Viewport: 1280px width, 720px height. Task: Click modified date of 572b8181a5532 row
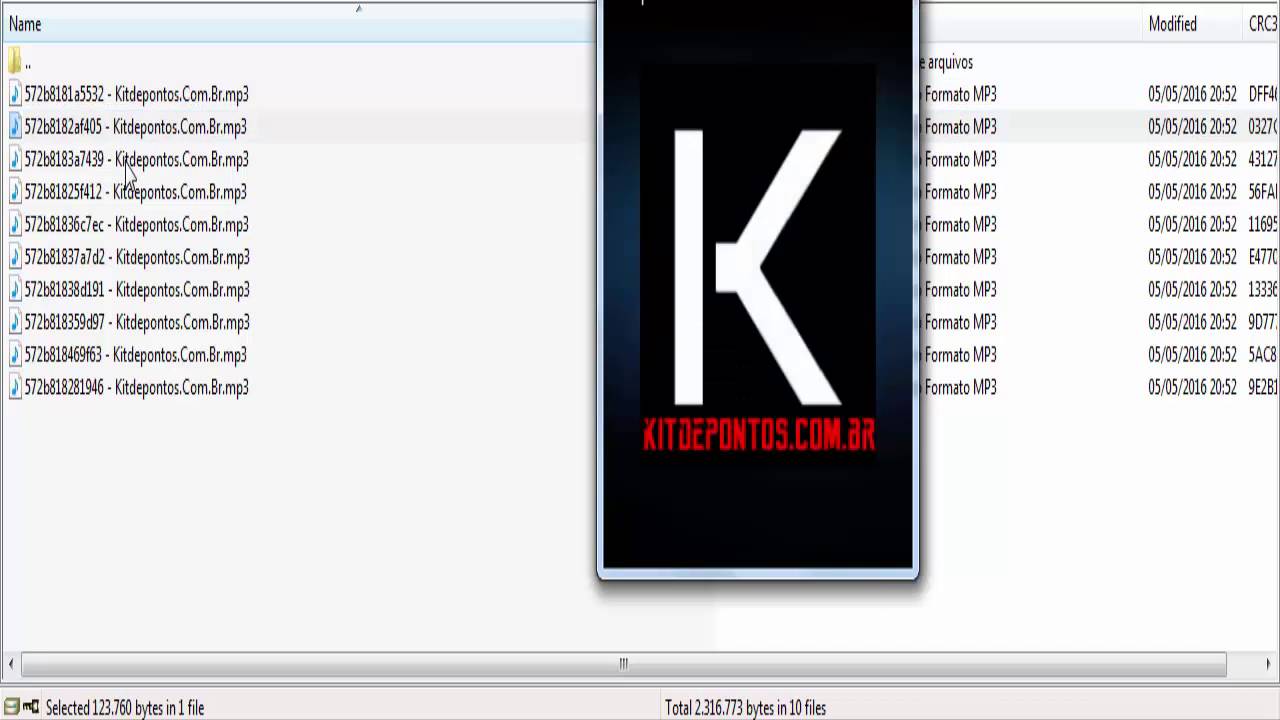pos(1192,95)
